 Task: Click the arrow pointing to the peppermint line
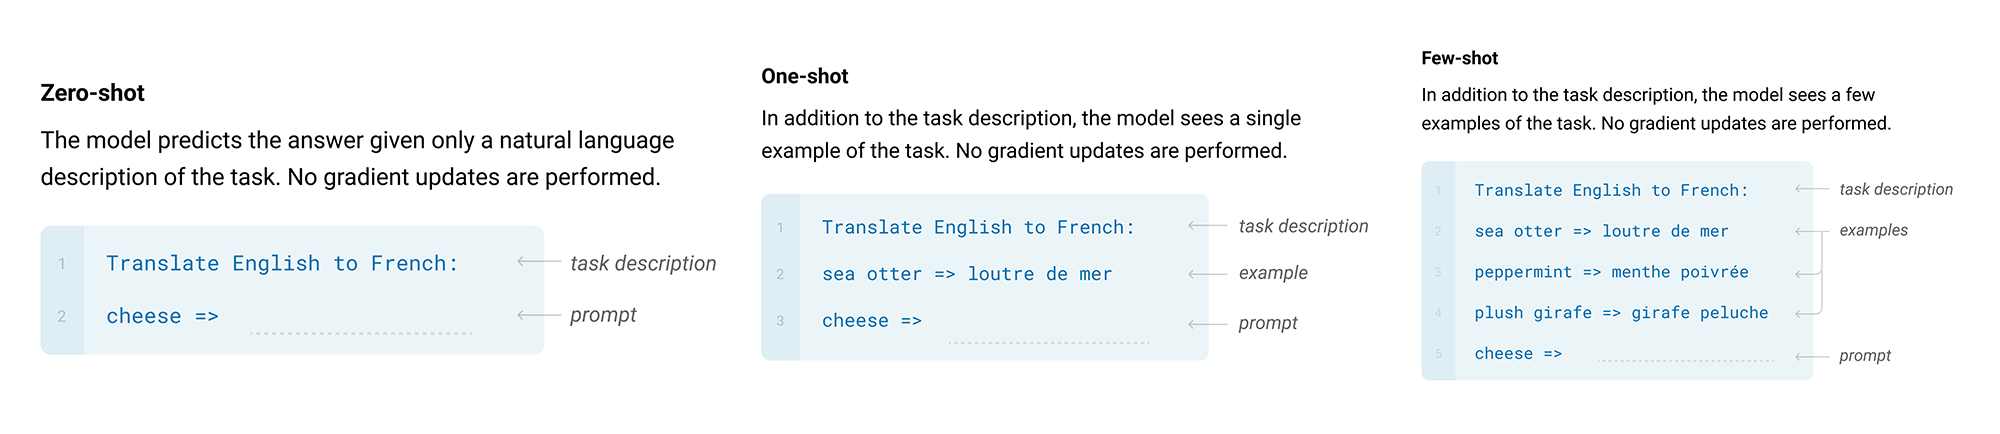tap(1805, 273)
